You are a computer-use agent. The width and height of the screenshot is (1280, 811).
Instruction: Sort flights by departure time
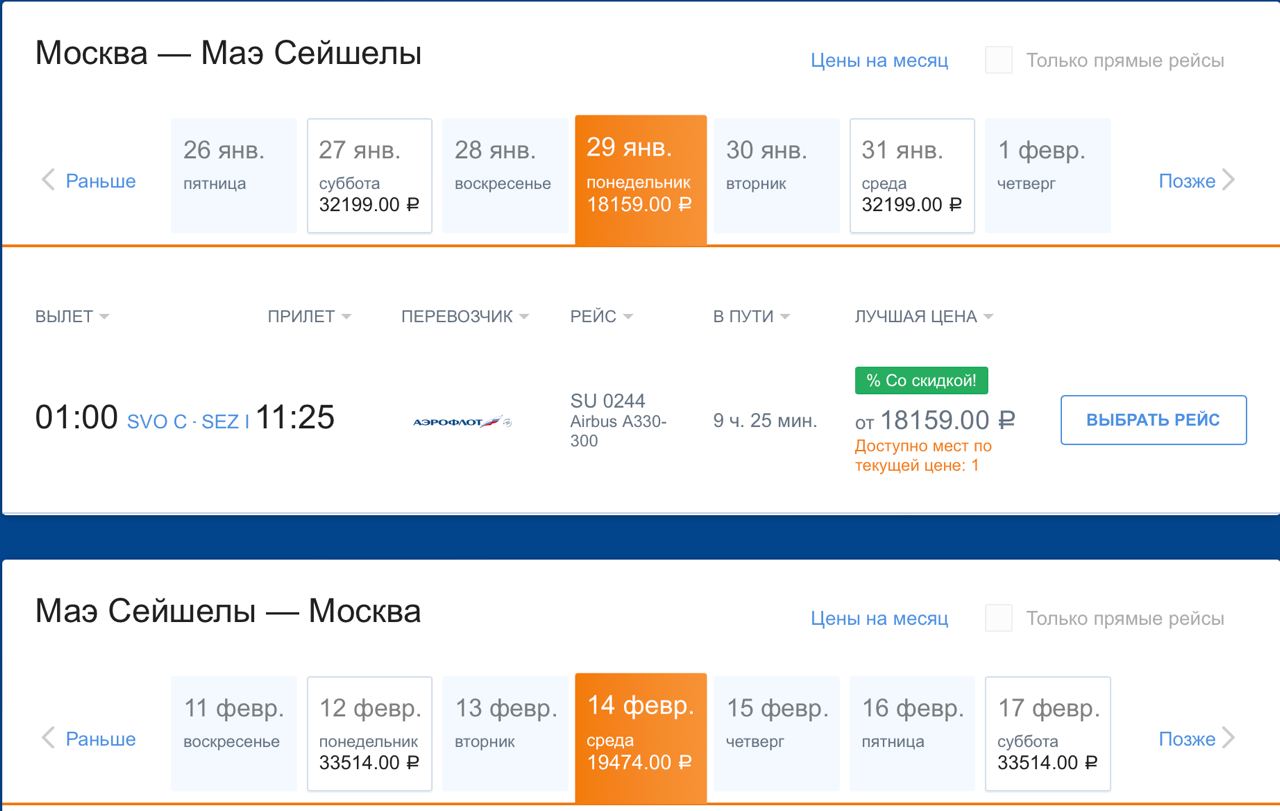point(72,316)
